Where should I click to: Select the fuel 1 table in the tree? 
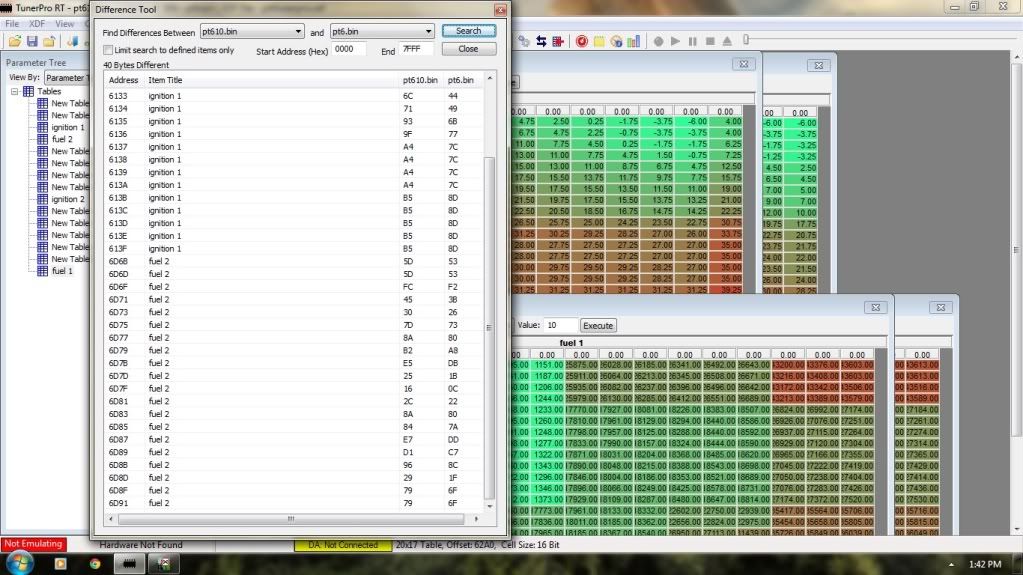coord(62,271)
